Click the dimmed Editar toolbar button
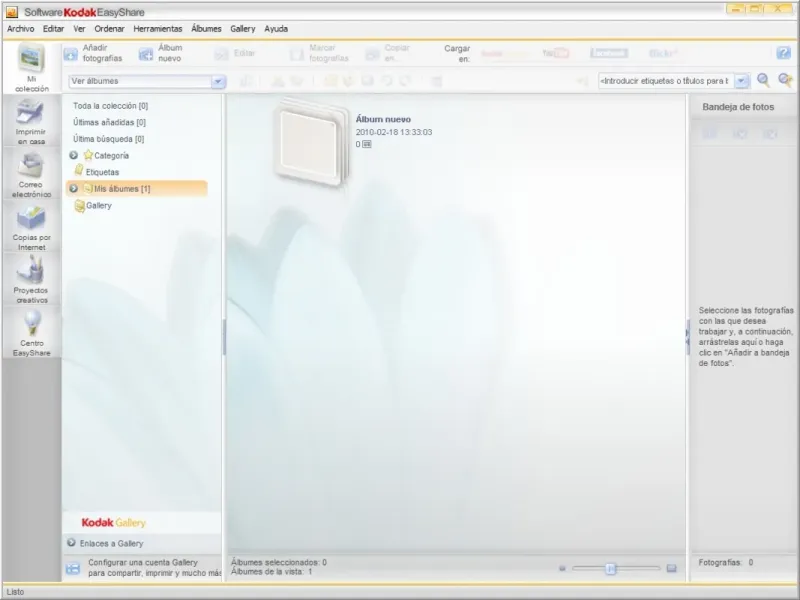Image resolution: width=800 pixels, height=600 pixels. [x=234, y=53]
